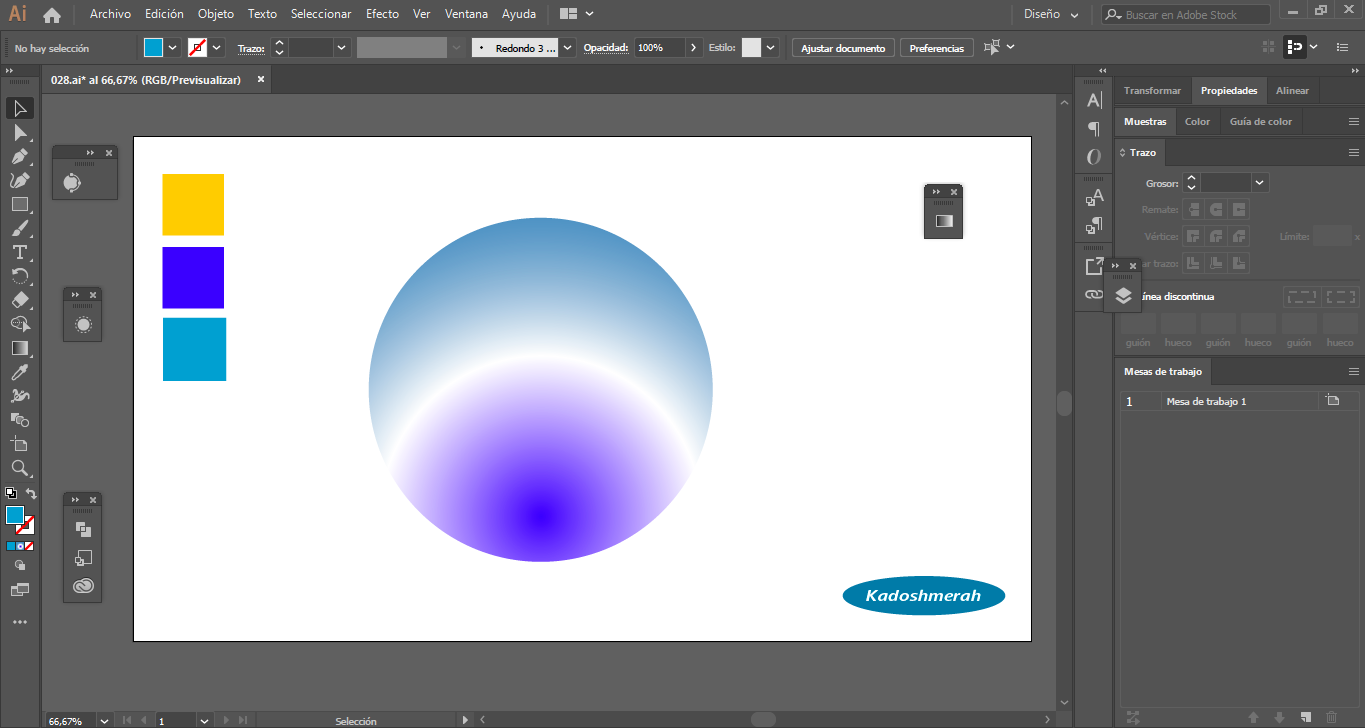Viewport: 1365px width, 728px height.
Task: Select the Pen tool
Action: tap(20, 156)
